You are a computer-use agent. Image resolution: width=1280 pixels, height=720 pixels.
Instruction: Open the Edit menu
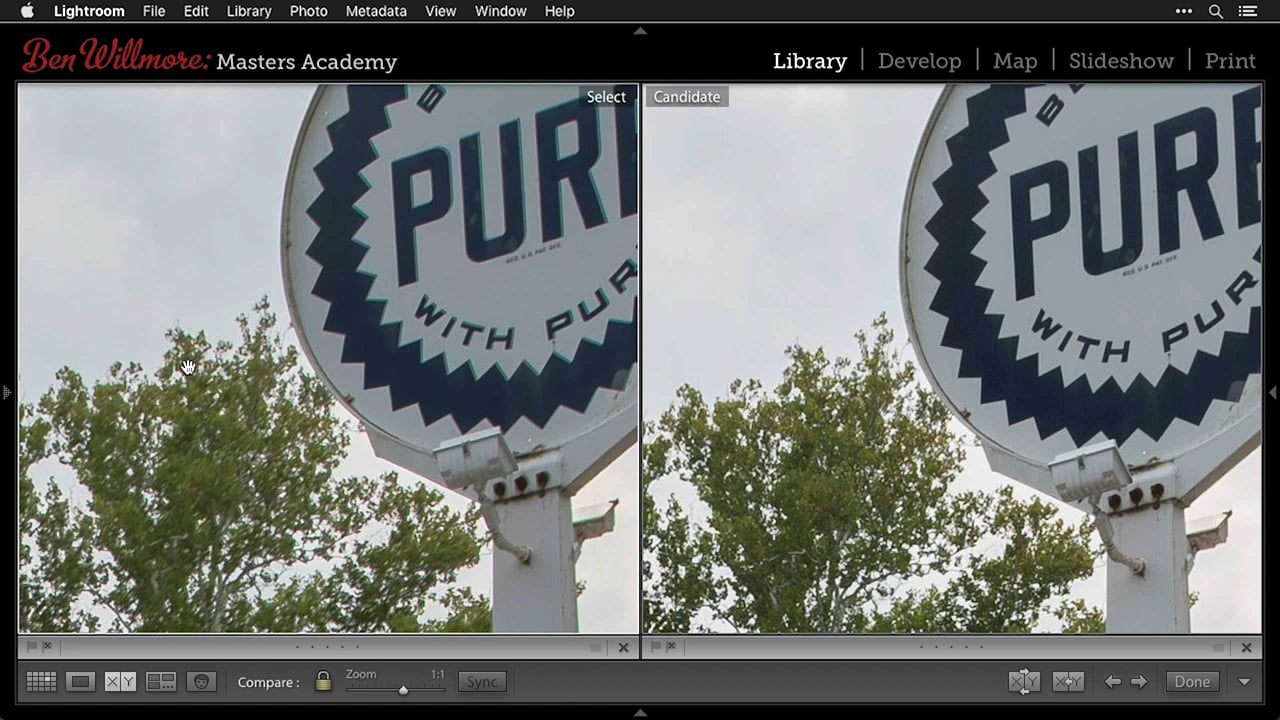coord(196,11)
